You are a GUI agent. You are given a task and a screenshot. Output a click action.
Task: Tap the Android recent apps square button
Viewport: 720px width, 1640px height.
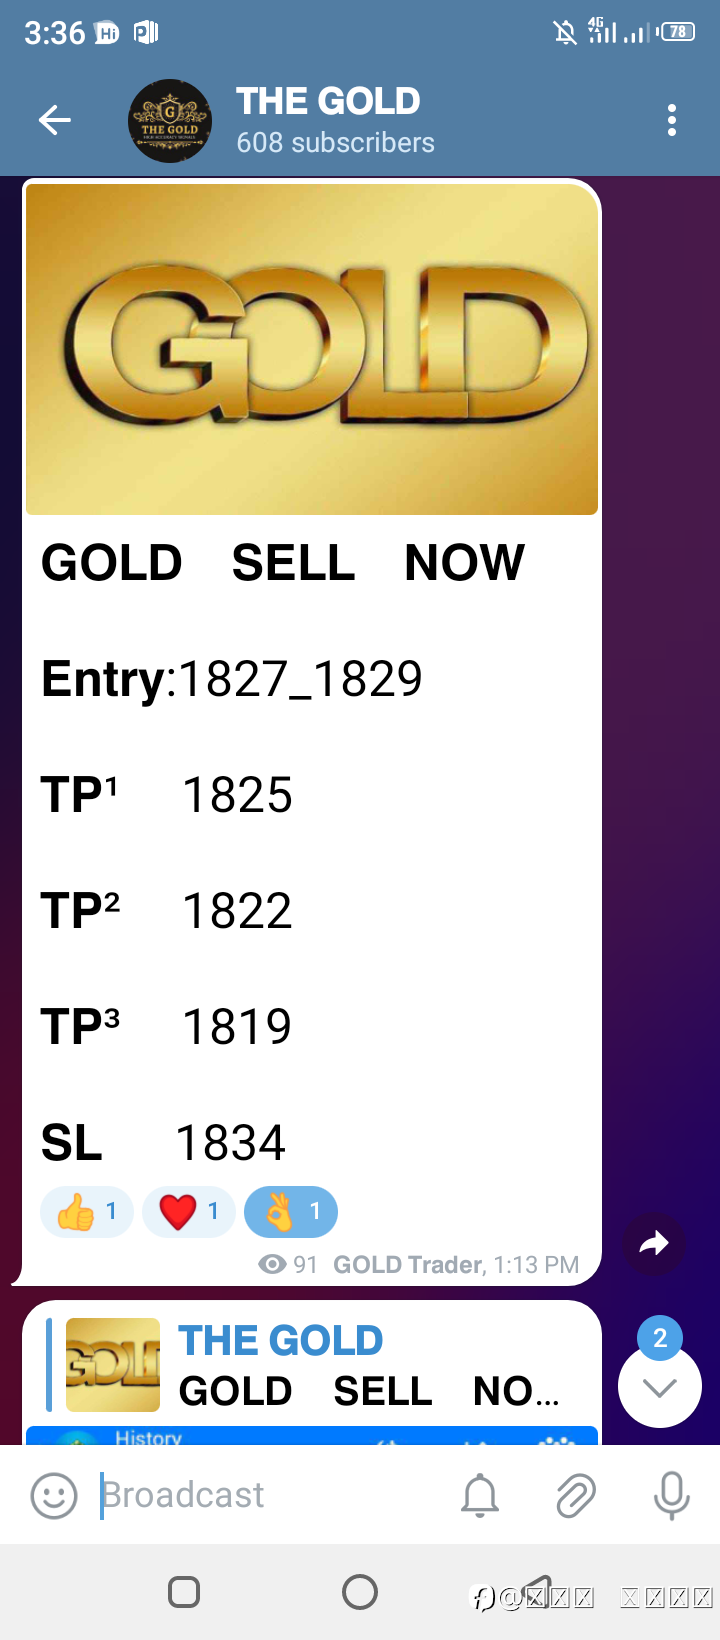pyautogui.click(x=184, y=1592)
